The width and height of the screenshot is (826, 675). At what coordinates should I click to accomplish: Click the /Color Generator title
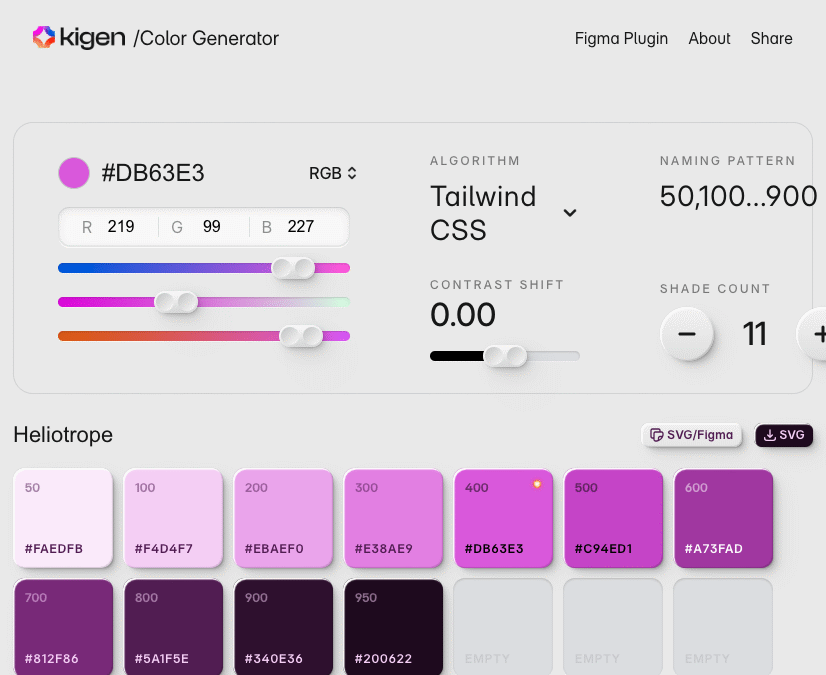pos(206,38)
